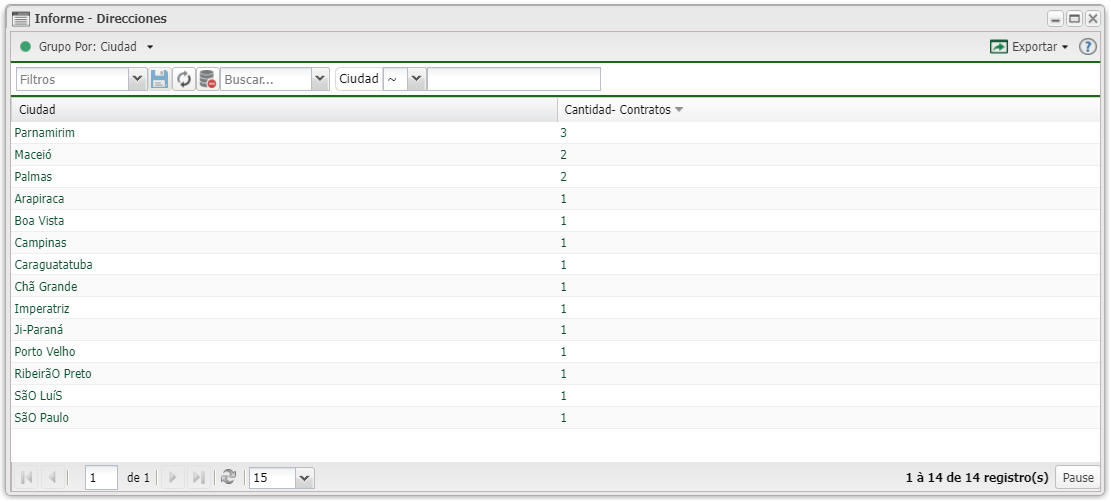The width and height of the screenshot is (1111, 502).
Task: Expand the Buscar combo box
Action: click(x=320, y=79)
